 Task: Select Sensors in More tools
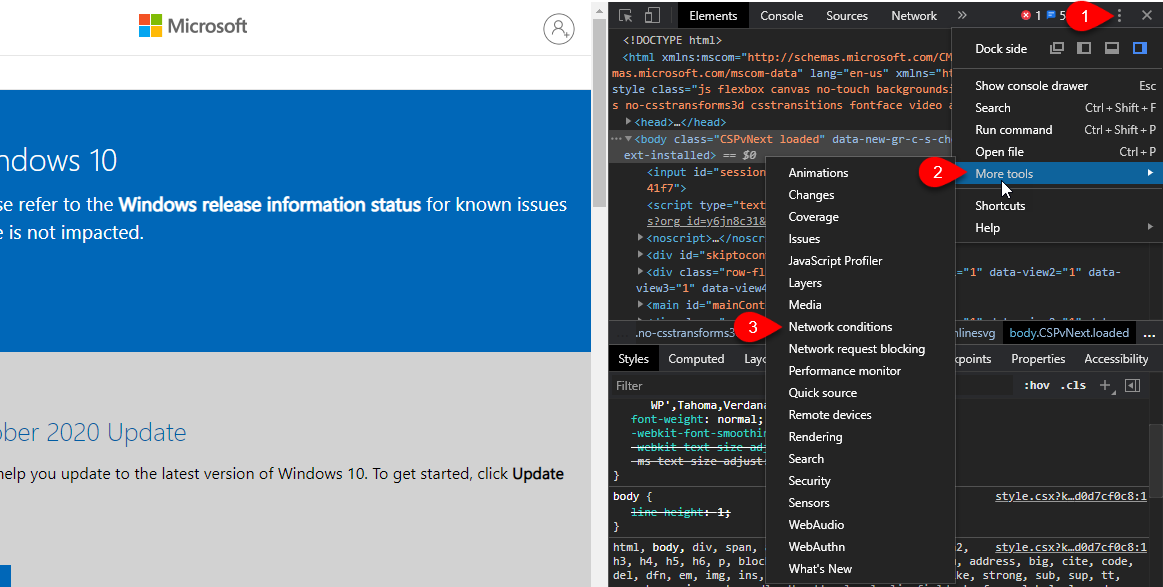(860, 502)
